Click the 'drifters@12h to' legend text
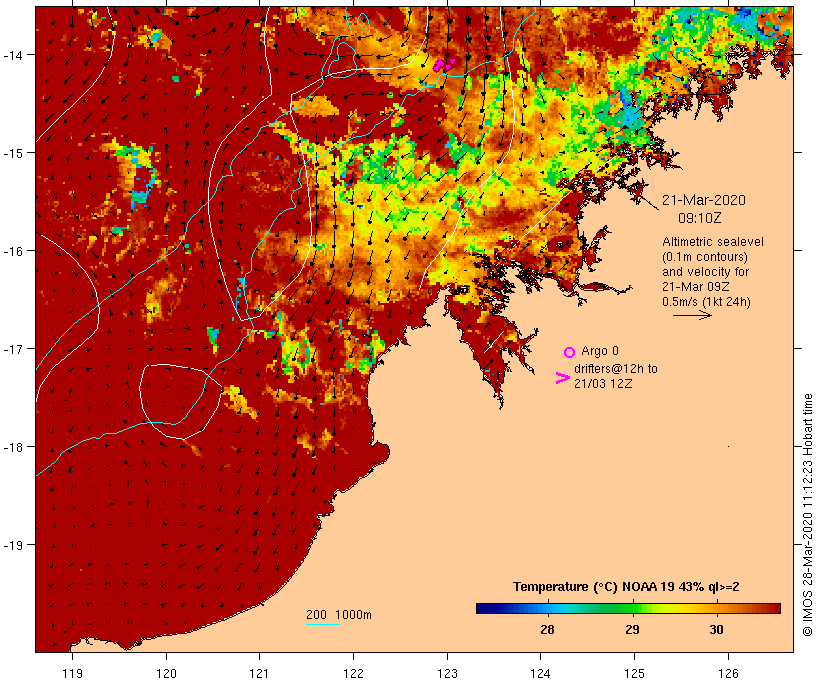 pyautogui.click(x=616, y=368)
